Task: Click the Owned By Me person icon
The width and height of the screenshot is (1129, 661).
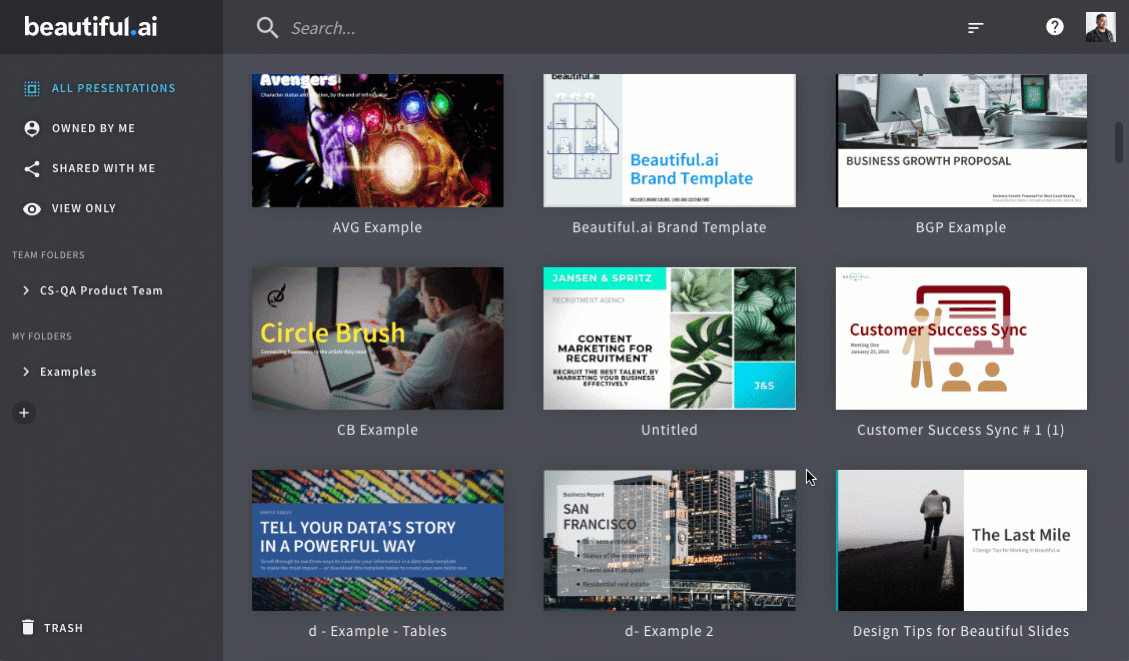Action: coord(32,128)
